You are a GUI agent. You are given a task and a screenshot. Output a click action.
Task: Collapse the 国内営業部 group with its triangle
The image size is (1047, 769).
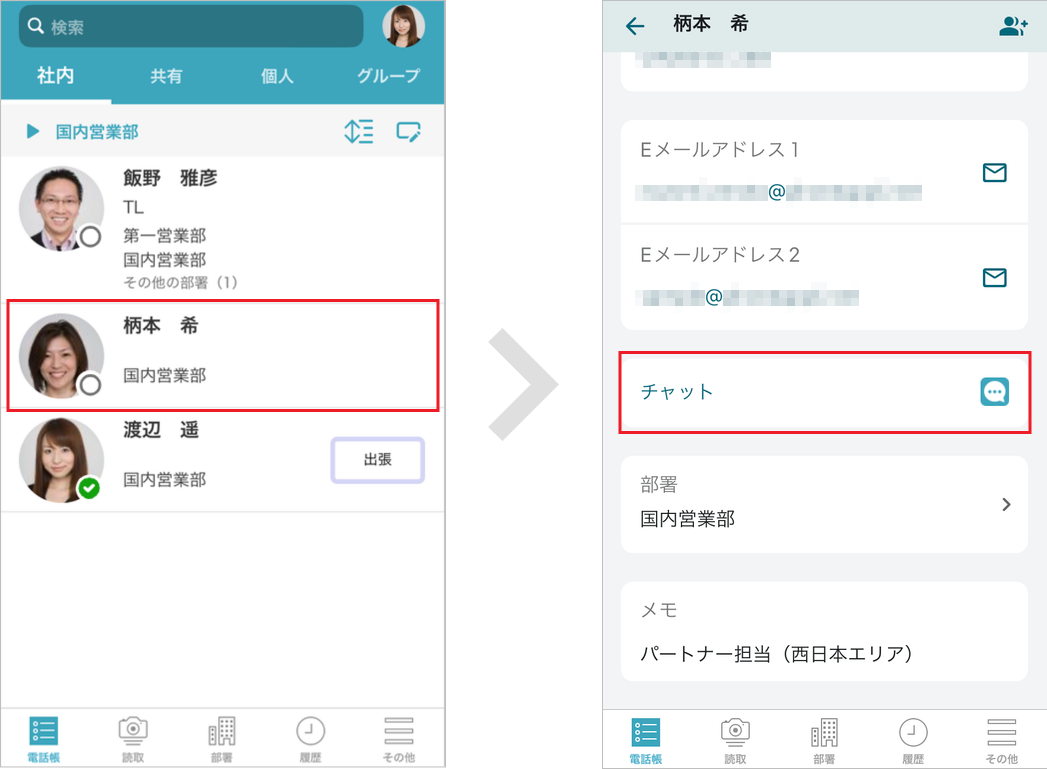click(x=31, y=131)
